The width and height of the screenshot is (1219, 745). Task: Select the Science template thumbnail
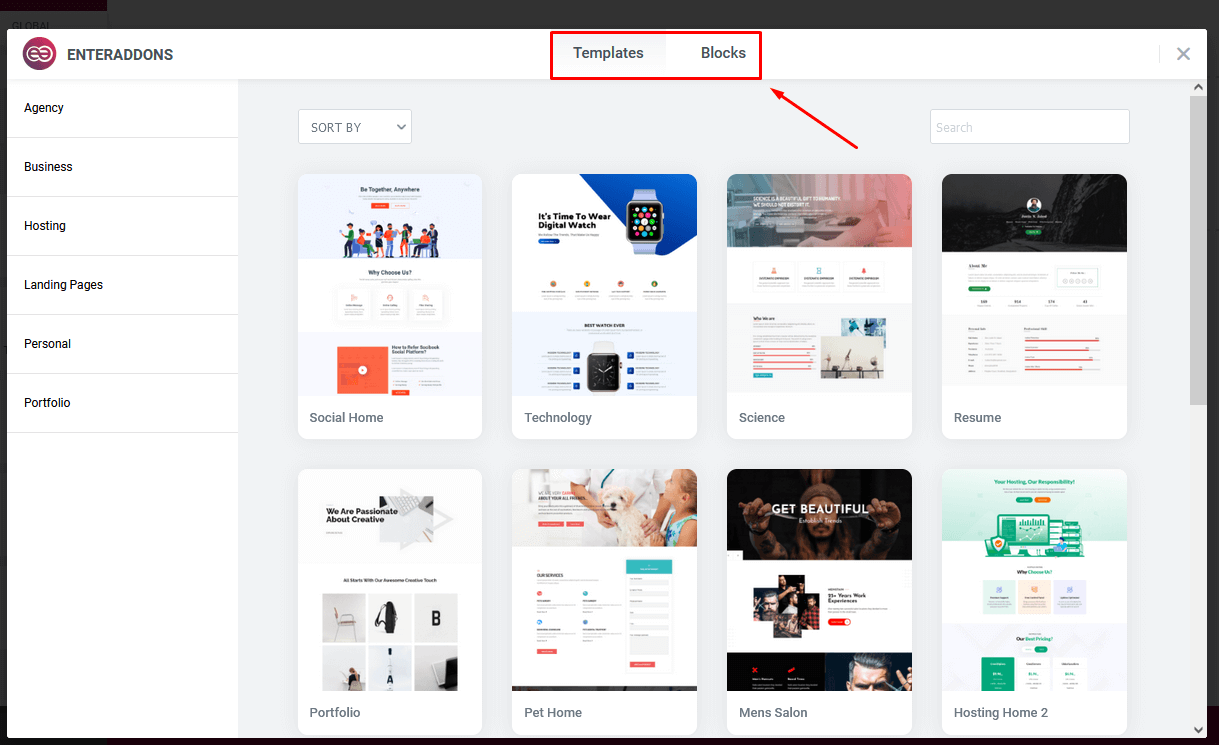(819, 285)
